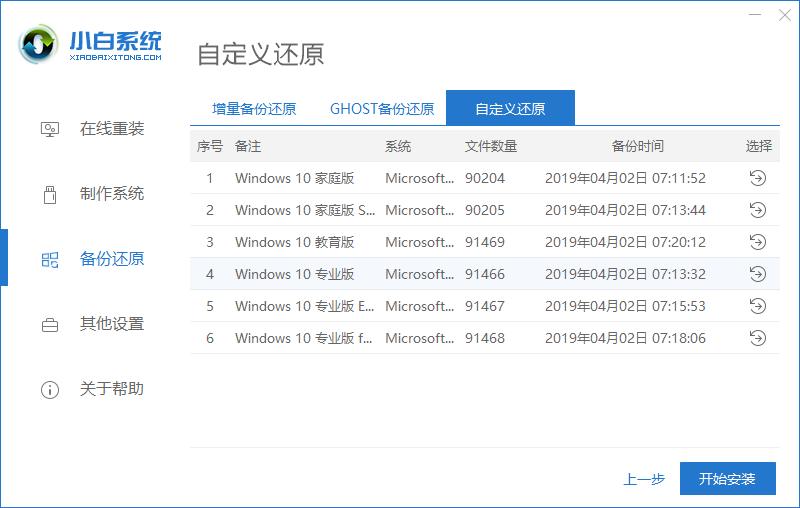This screenshot has width=800, height=508.
Task: Click the 系统 column header
Action: 398,146
